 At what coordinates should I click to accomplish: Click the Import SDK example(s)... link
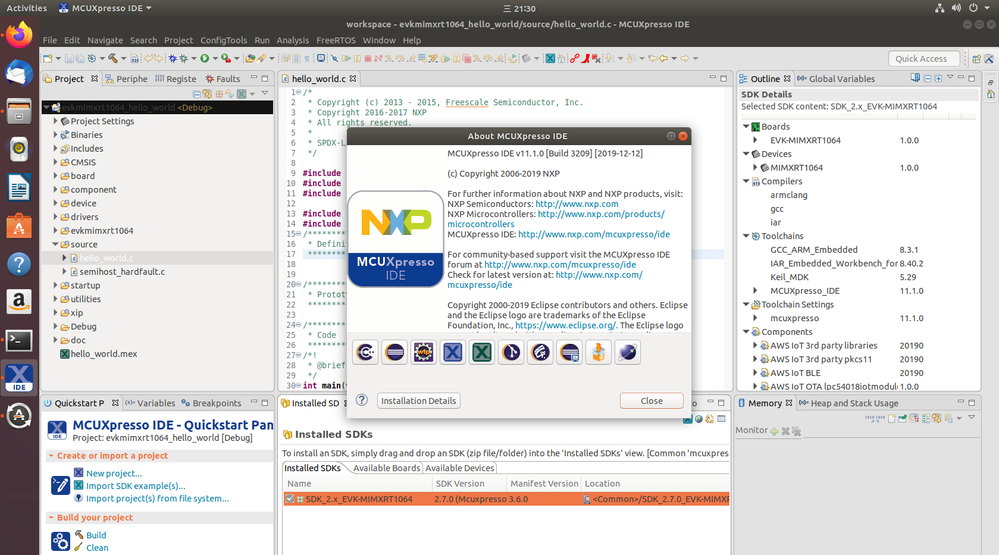pos(136,486)
